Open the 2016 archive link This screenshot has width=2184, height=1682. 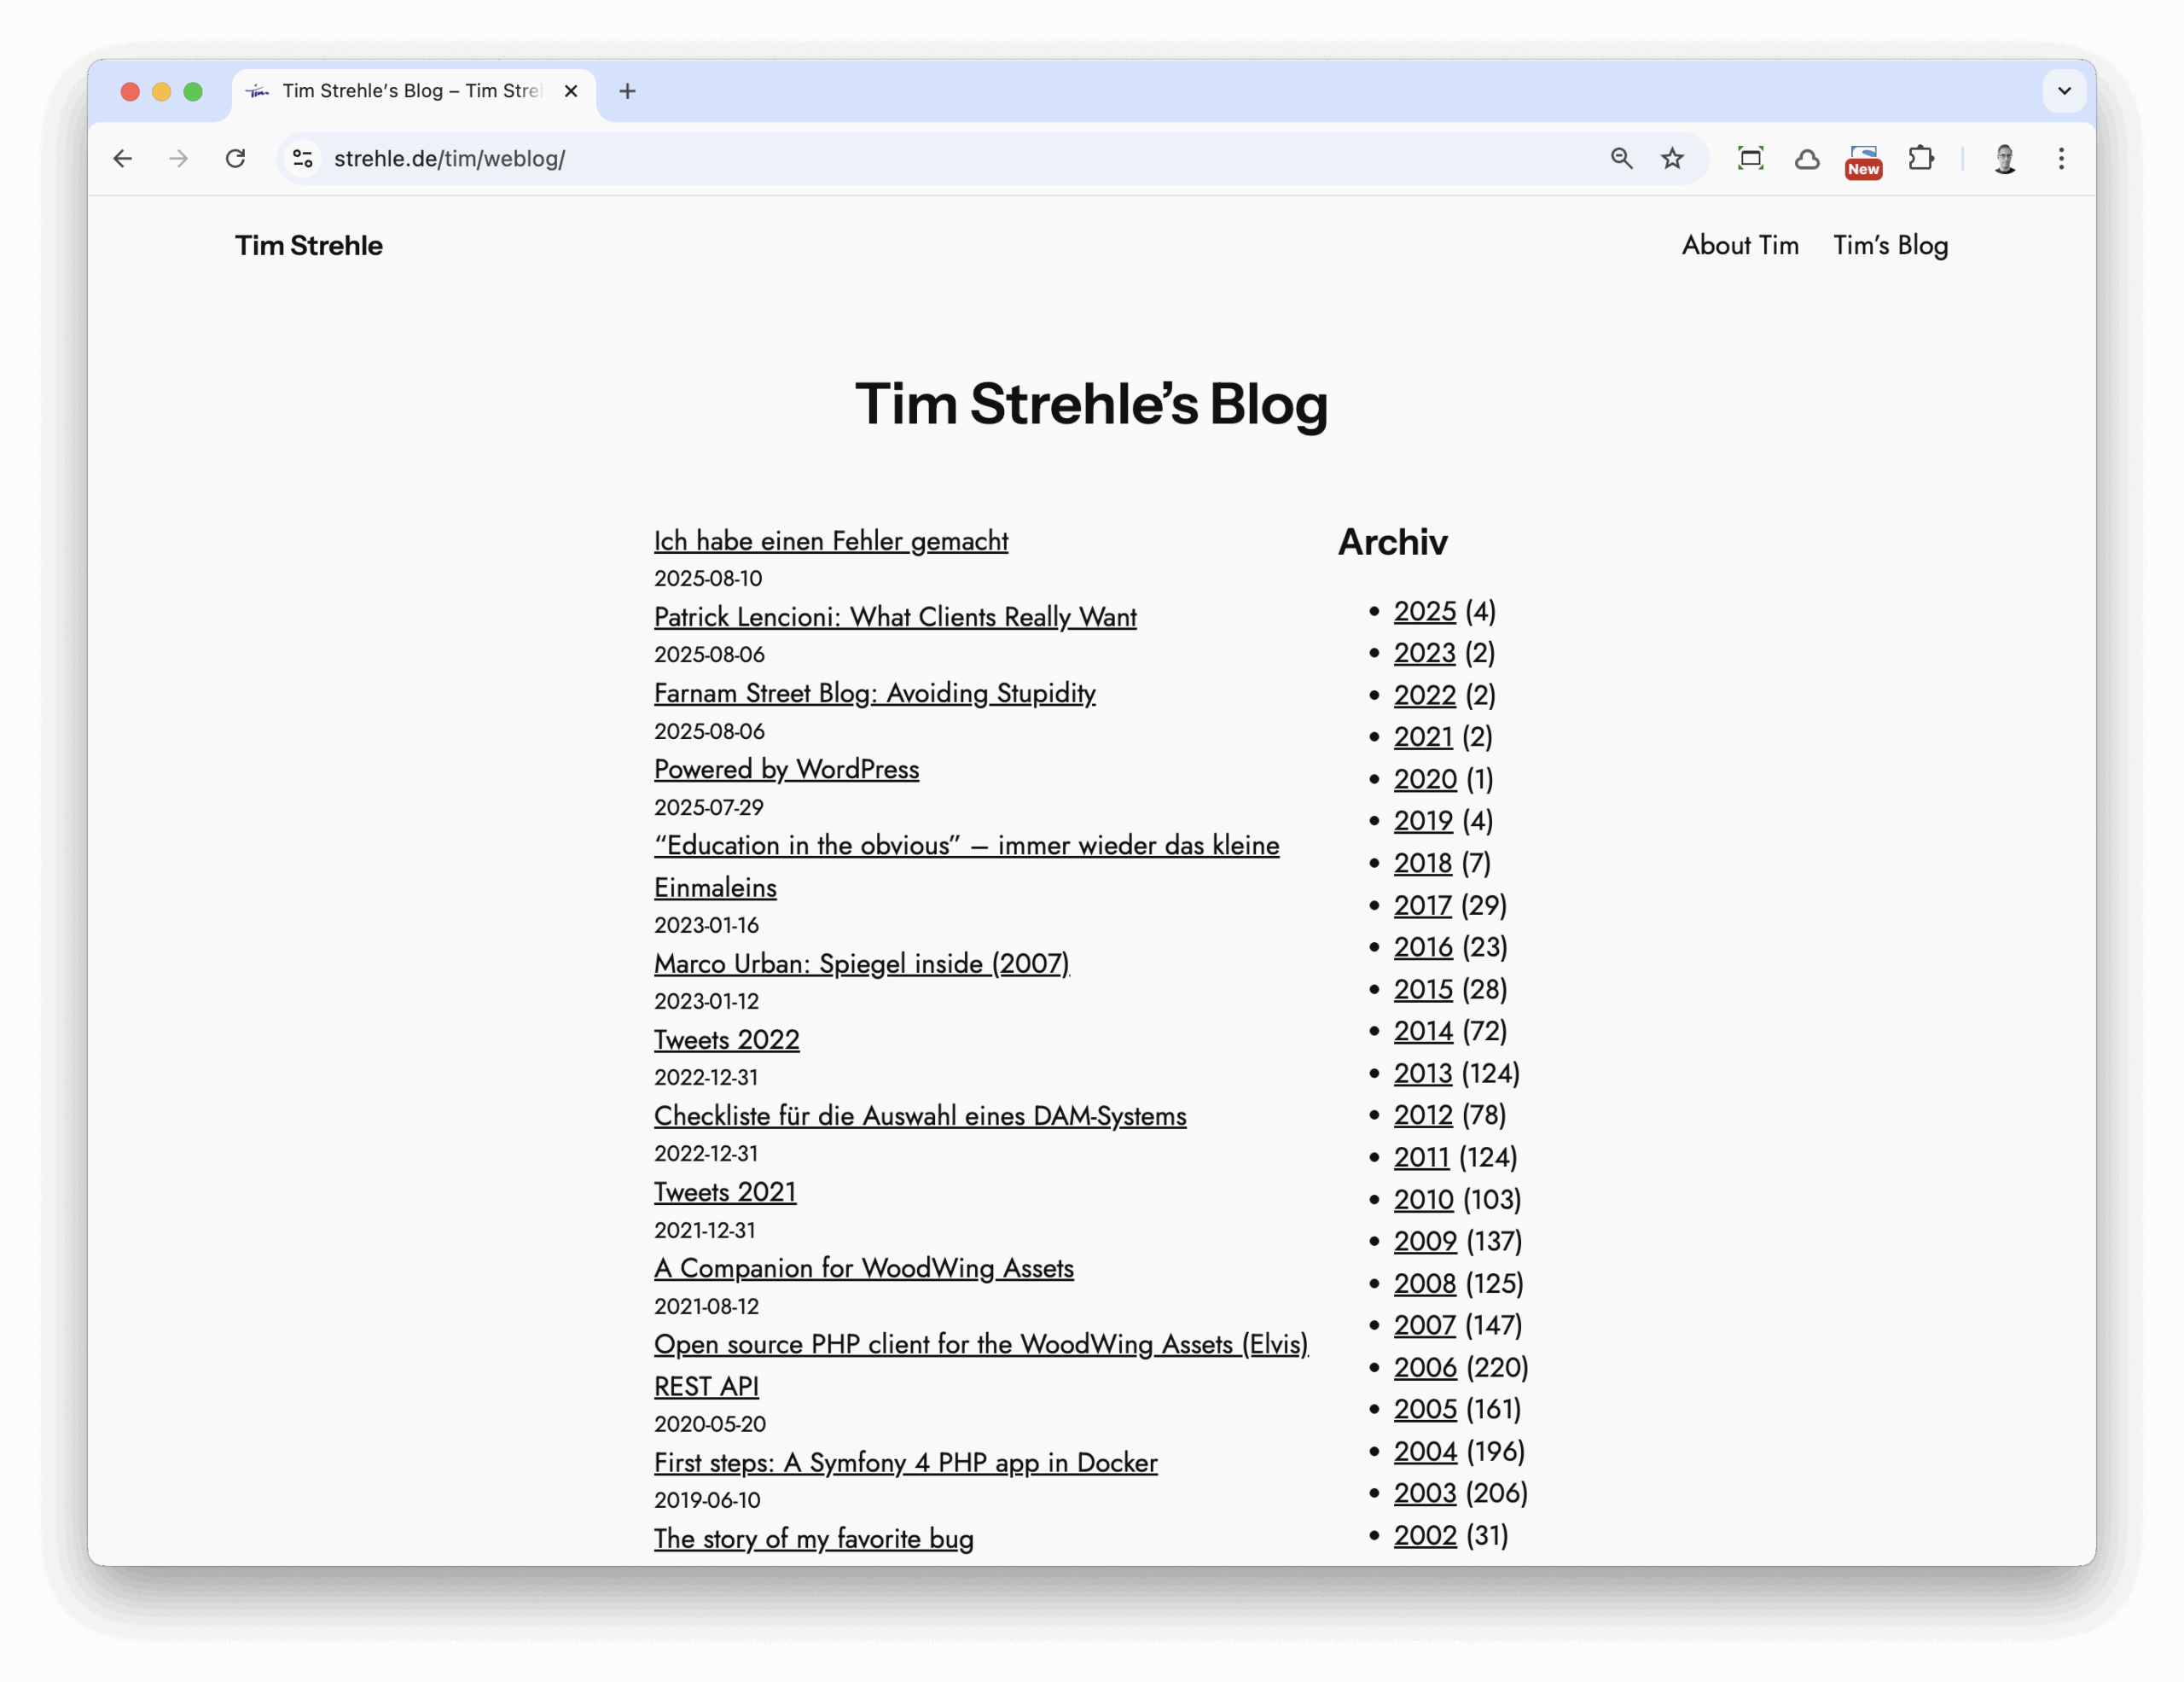(1423, 947)
